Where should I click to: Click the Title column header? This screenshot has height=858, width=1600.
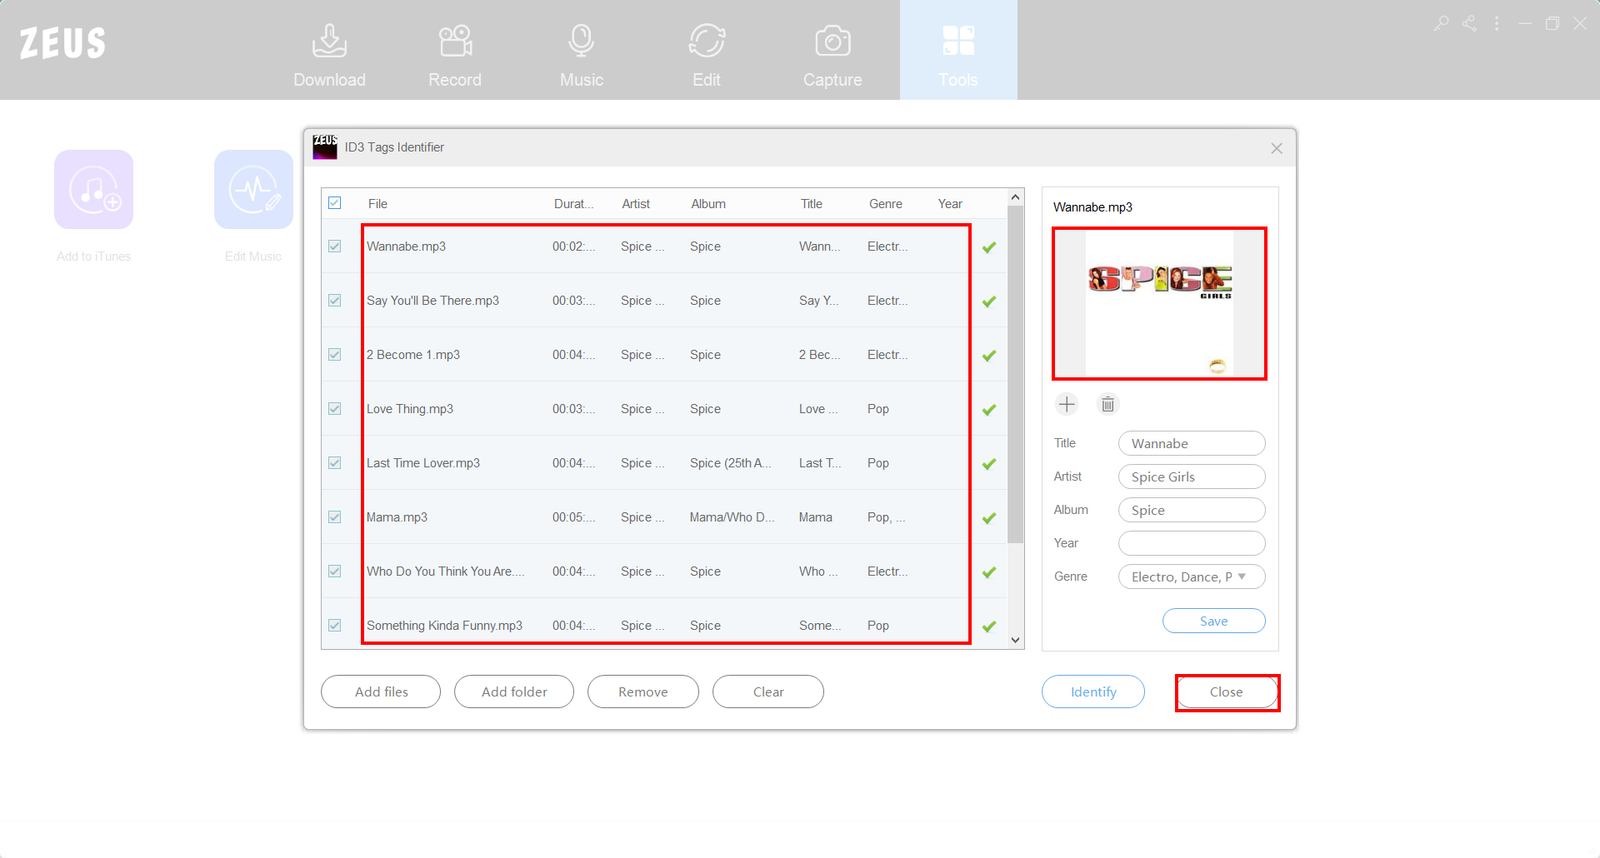pyautogui.click(x=811, y=204)
